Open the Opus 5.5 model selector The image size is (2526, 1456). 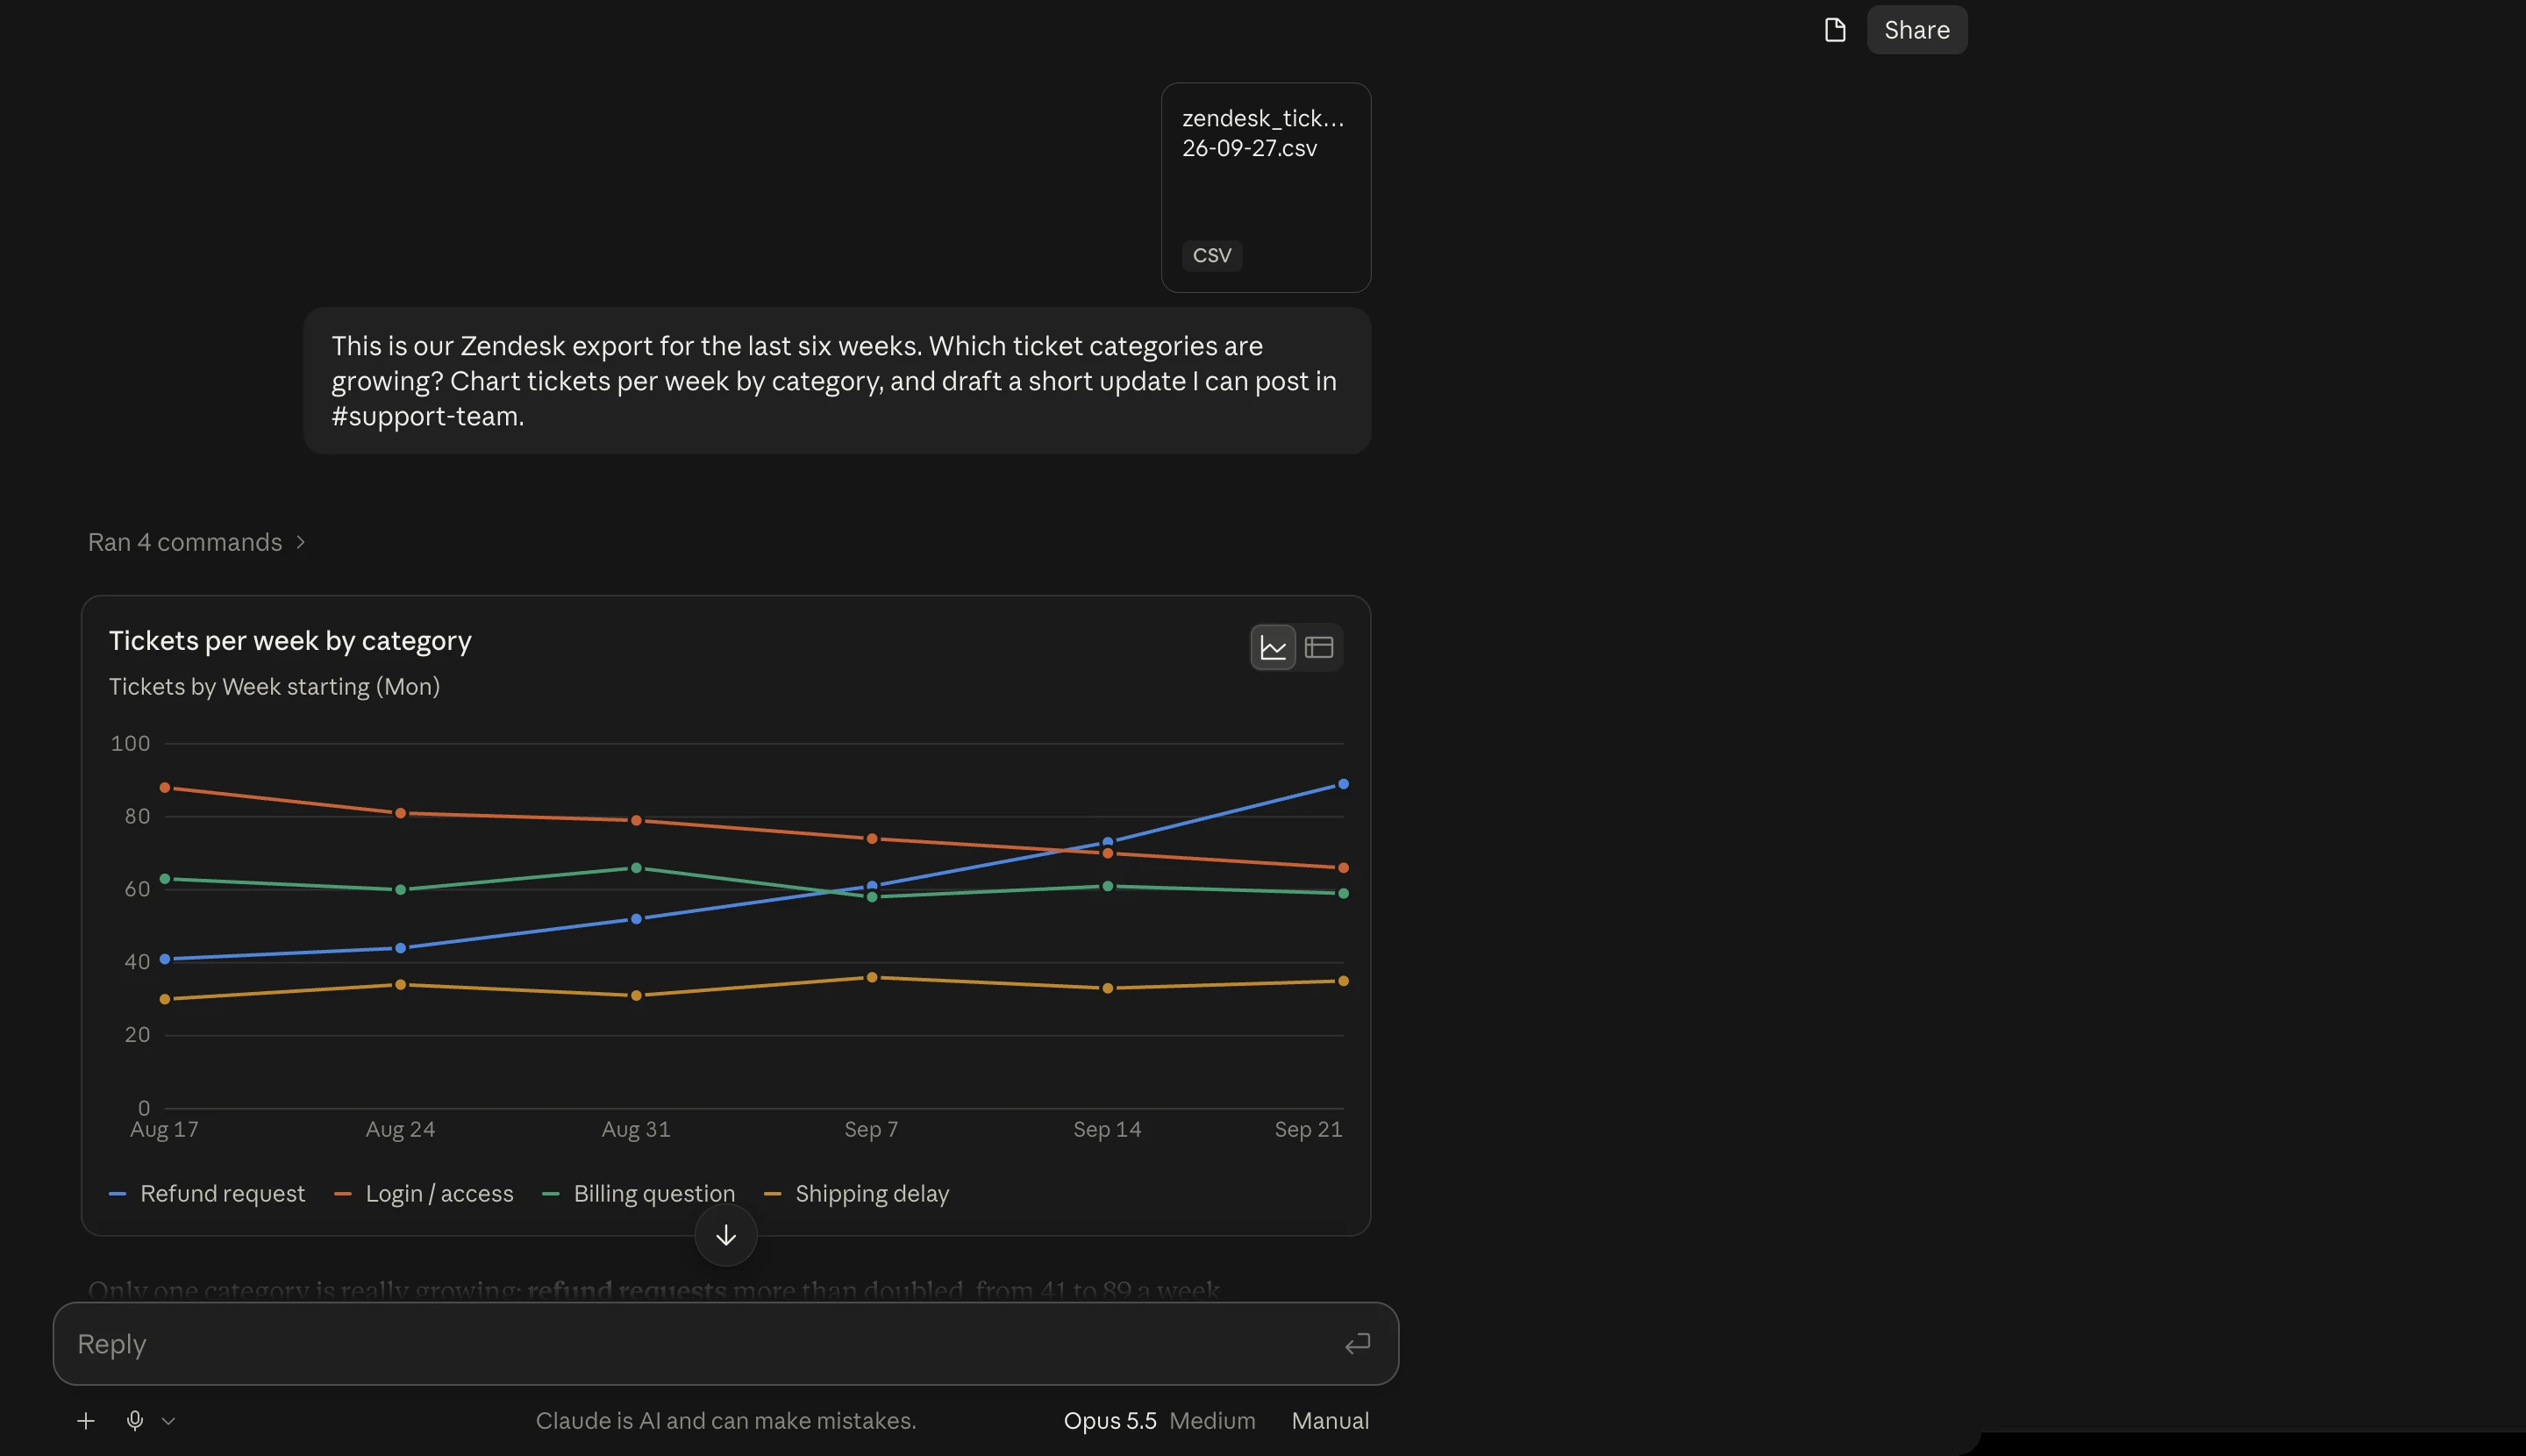point(1159,1420)
